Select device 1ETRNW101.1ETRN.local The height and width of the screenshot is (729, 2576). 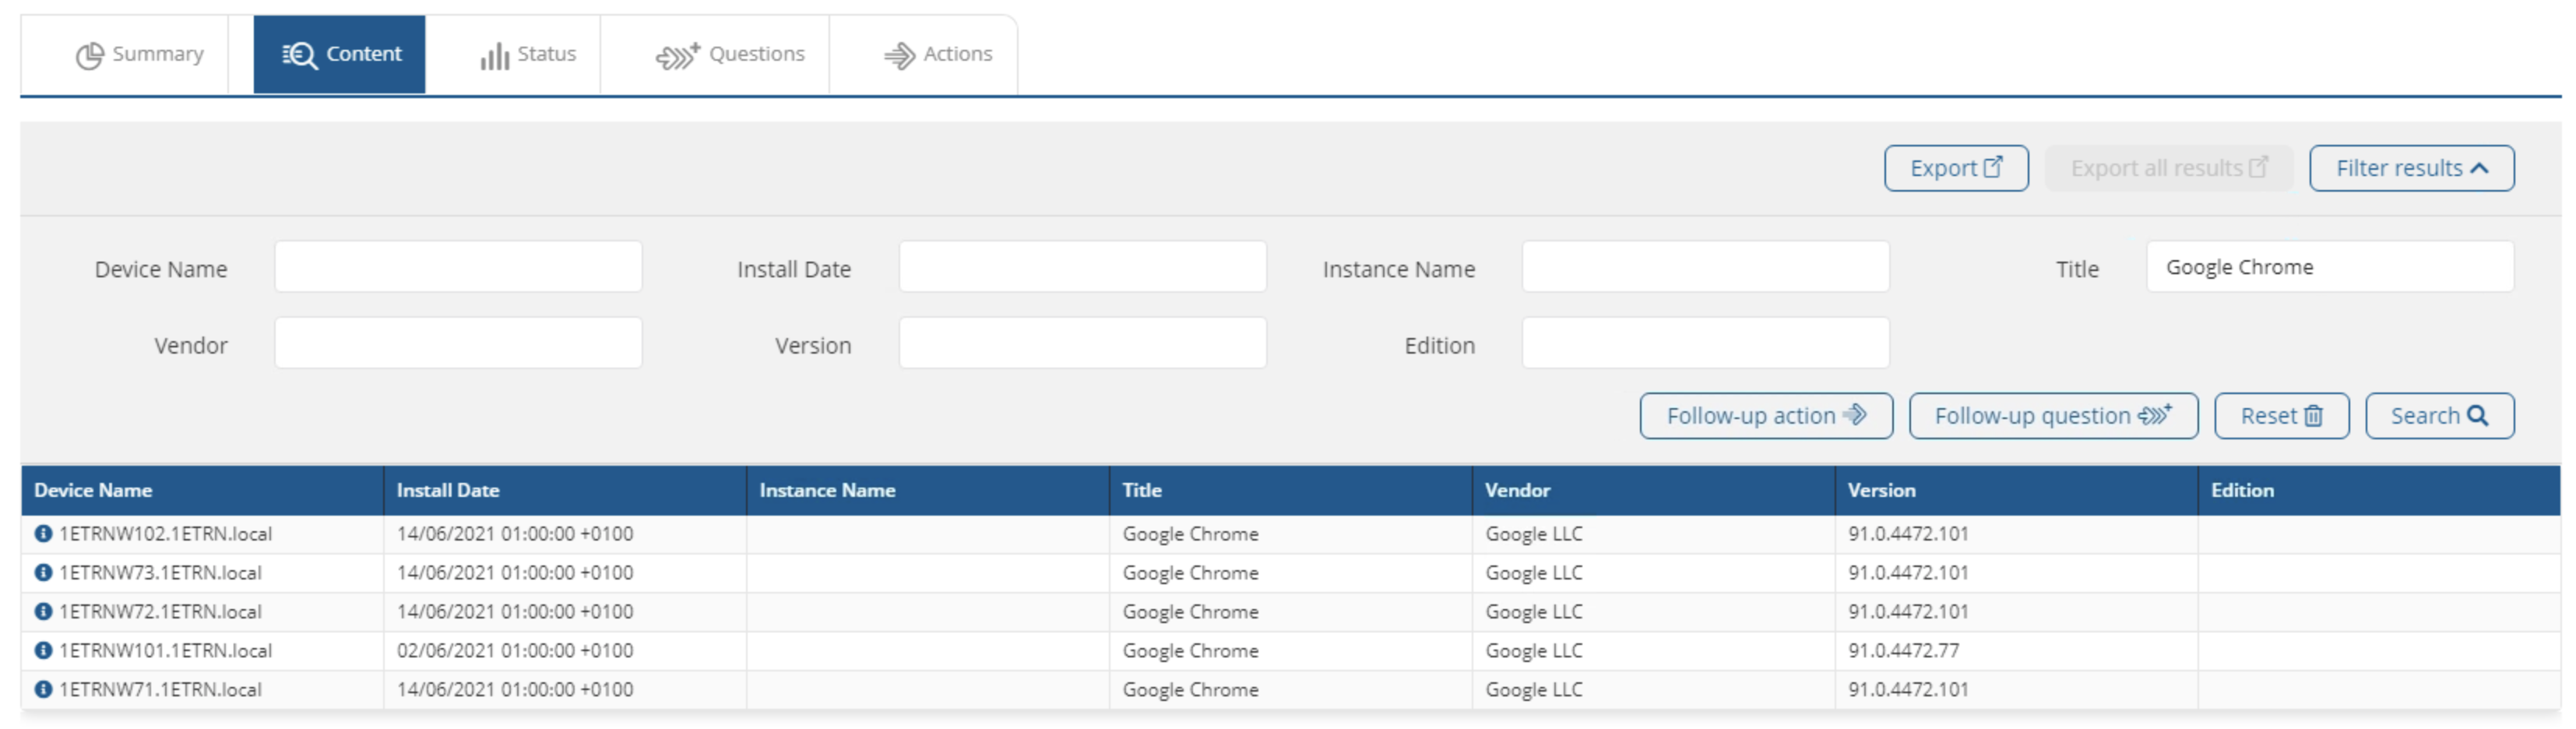pos(165,651)
